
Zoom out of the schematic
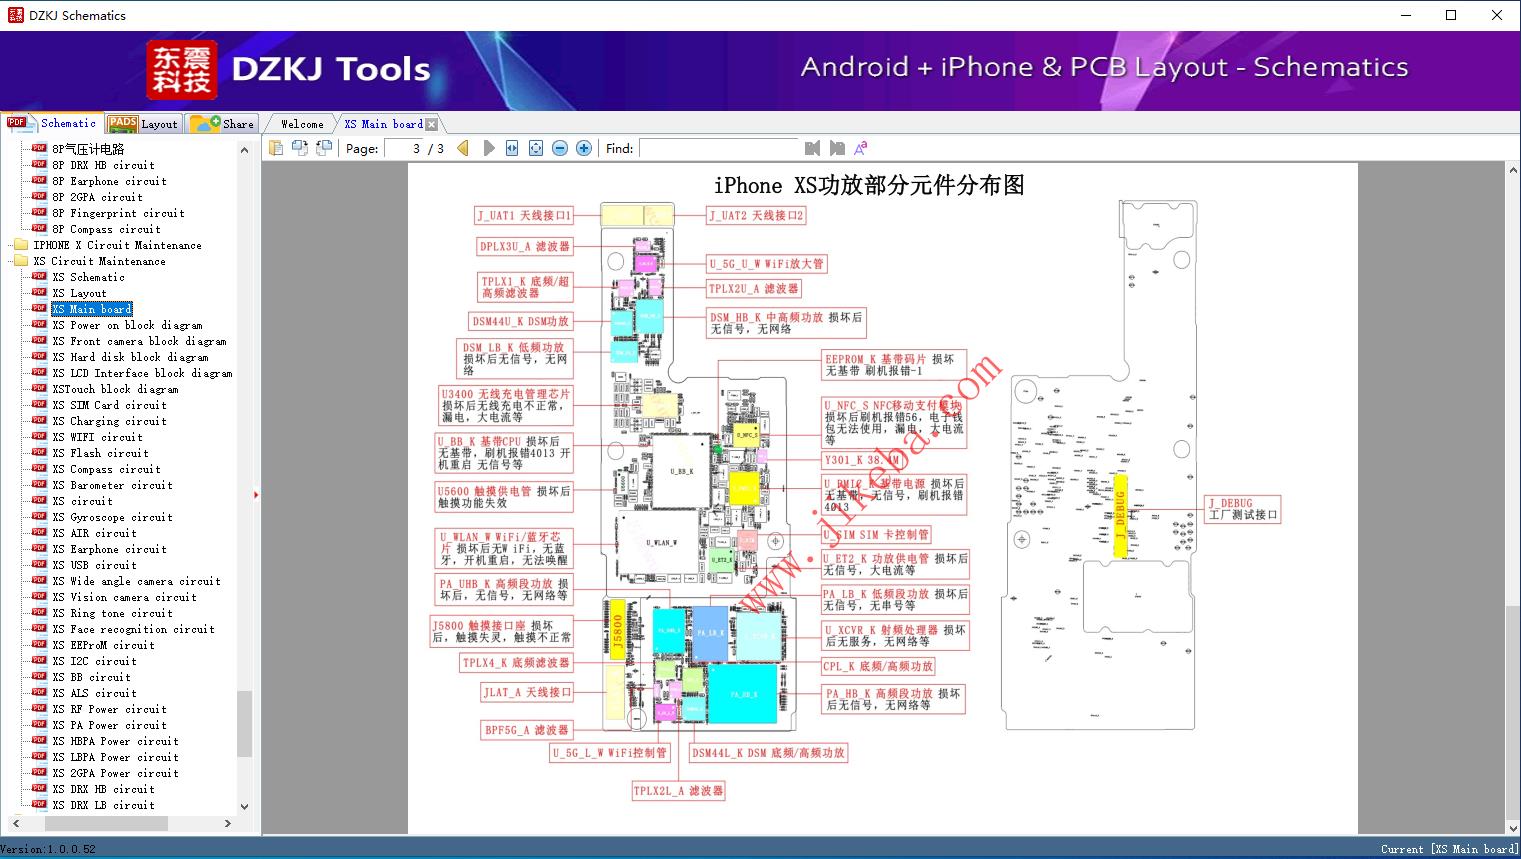tap(560, 148)
